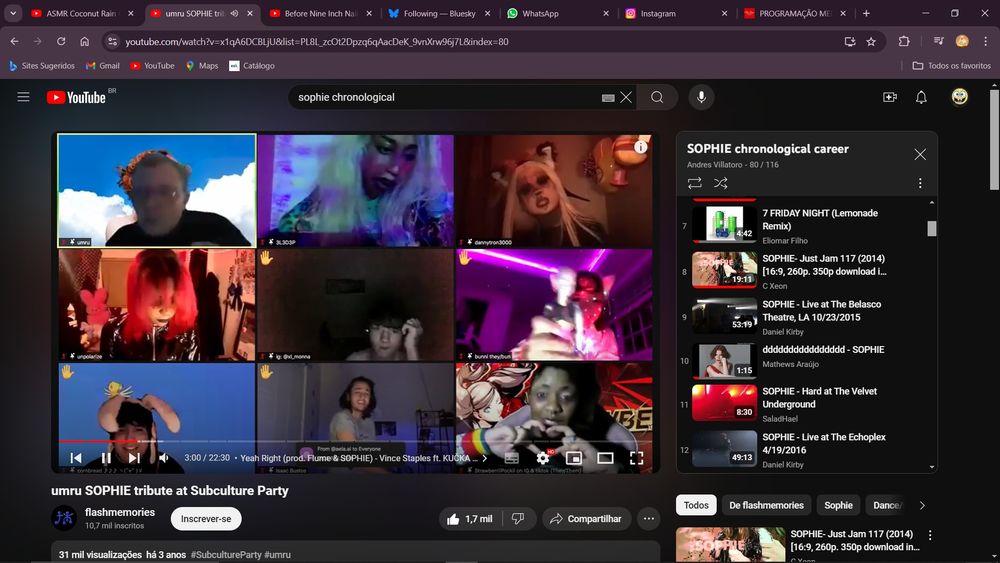Enter fullscreen video mode
The image size is (1000, 563).
pyautogui.click(x=636, y=458)
